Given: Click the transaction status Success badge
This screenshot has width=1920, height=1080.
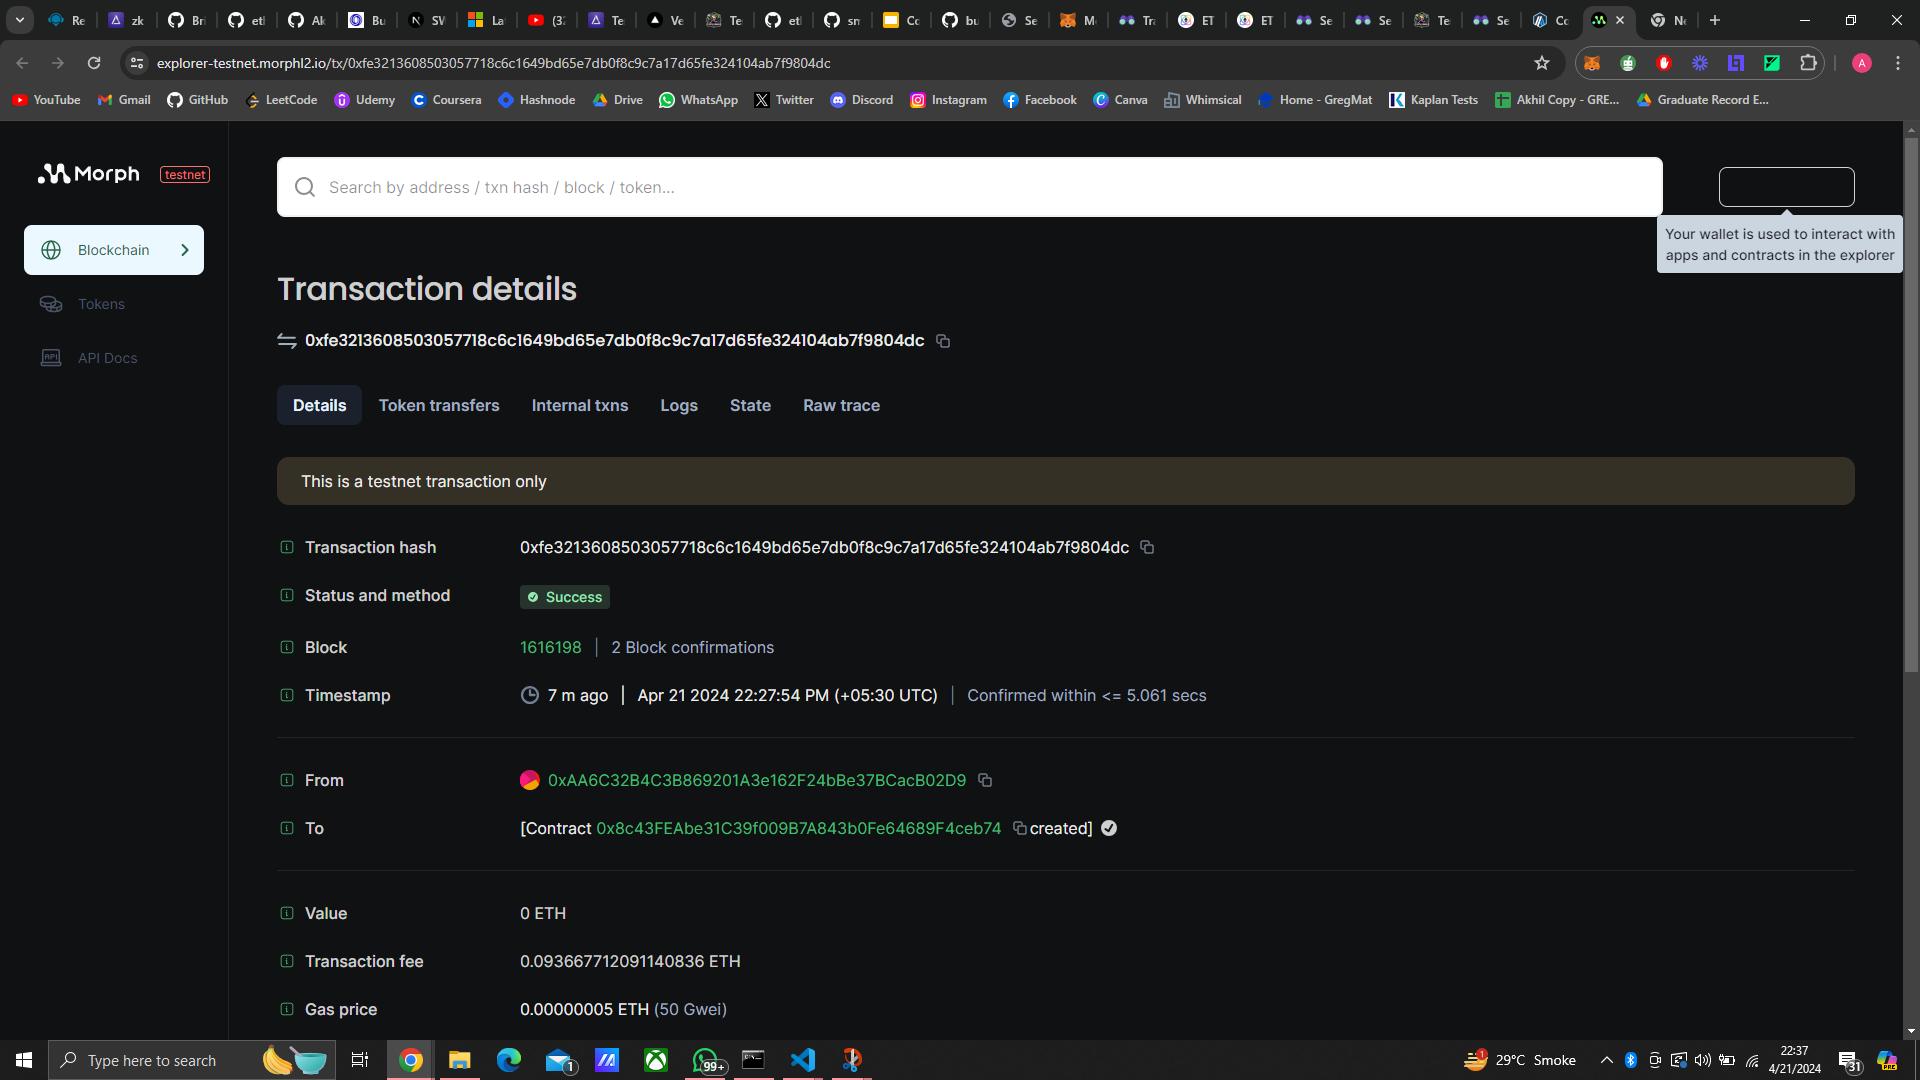Looking at the screenshot, I should [x=564, y=596].
